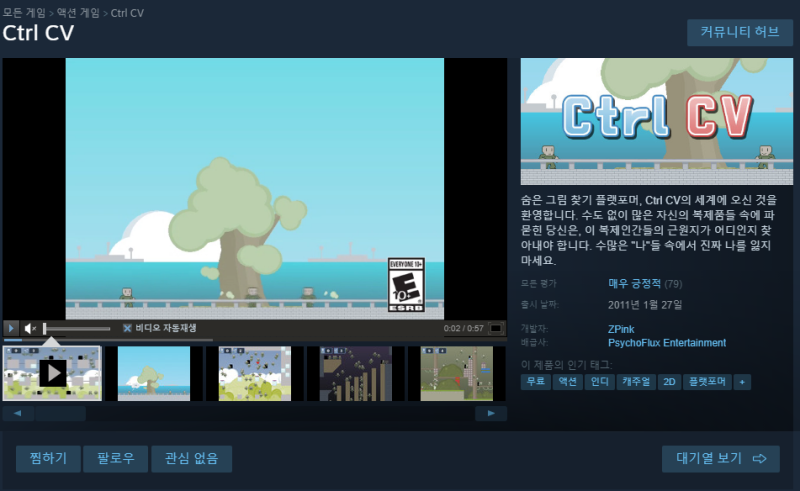Play the video with the play button
800x491 pixels.
coord(11,328)
